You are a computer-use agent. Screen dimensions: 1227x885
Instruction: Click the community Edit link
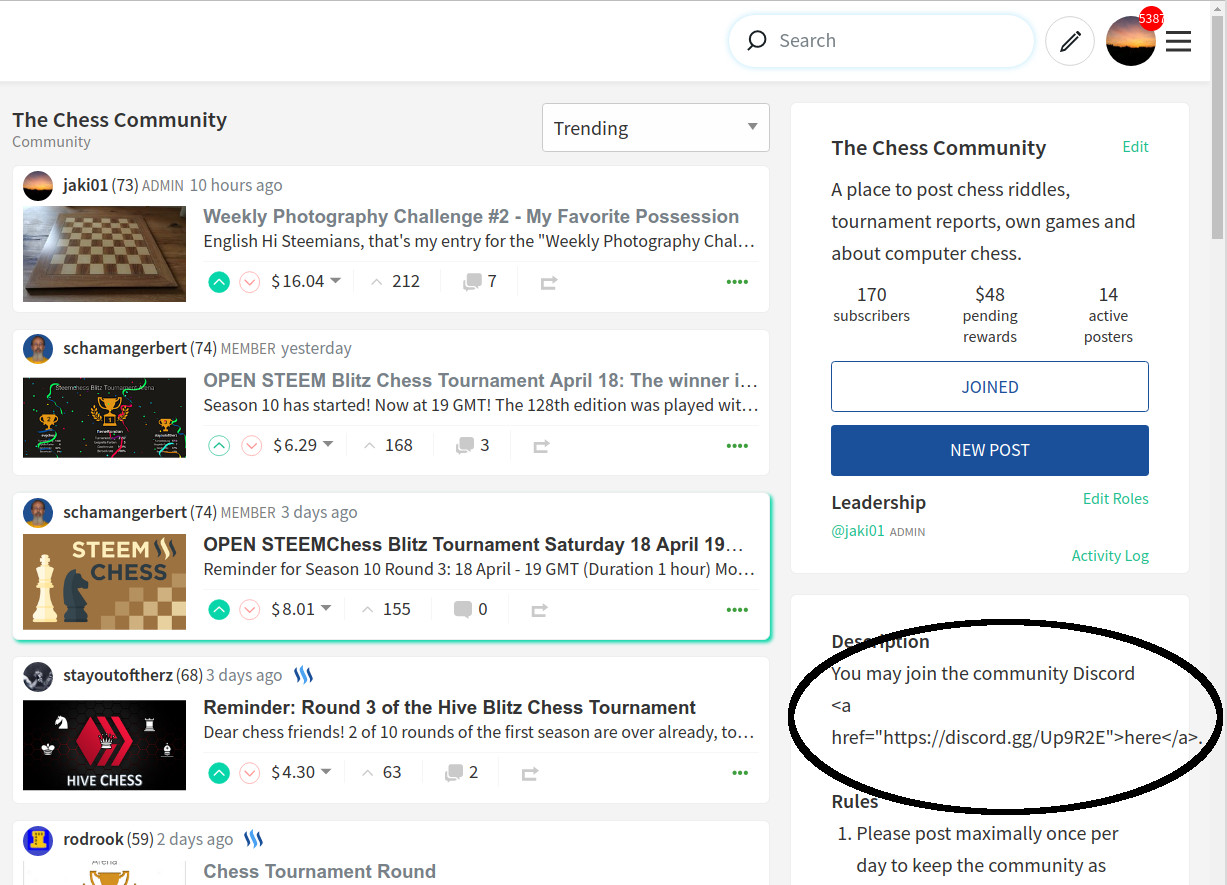pyautogui.click(x=1135, y=147)
